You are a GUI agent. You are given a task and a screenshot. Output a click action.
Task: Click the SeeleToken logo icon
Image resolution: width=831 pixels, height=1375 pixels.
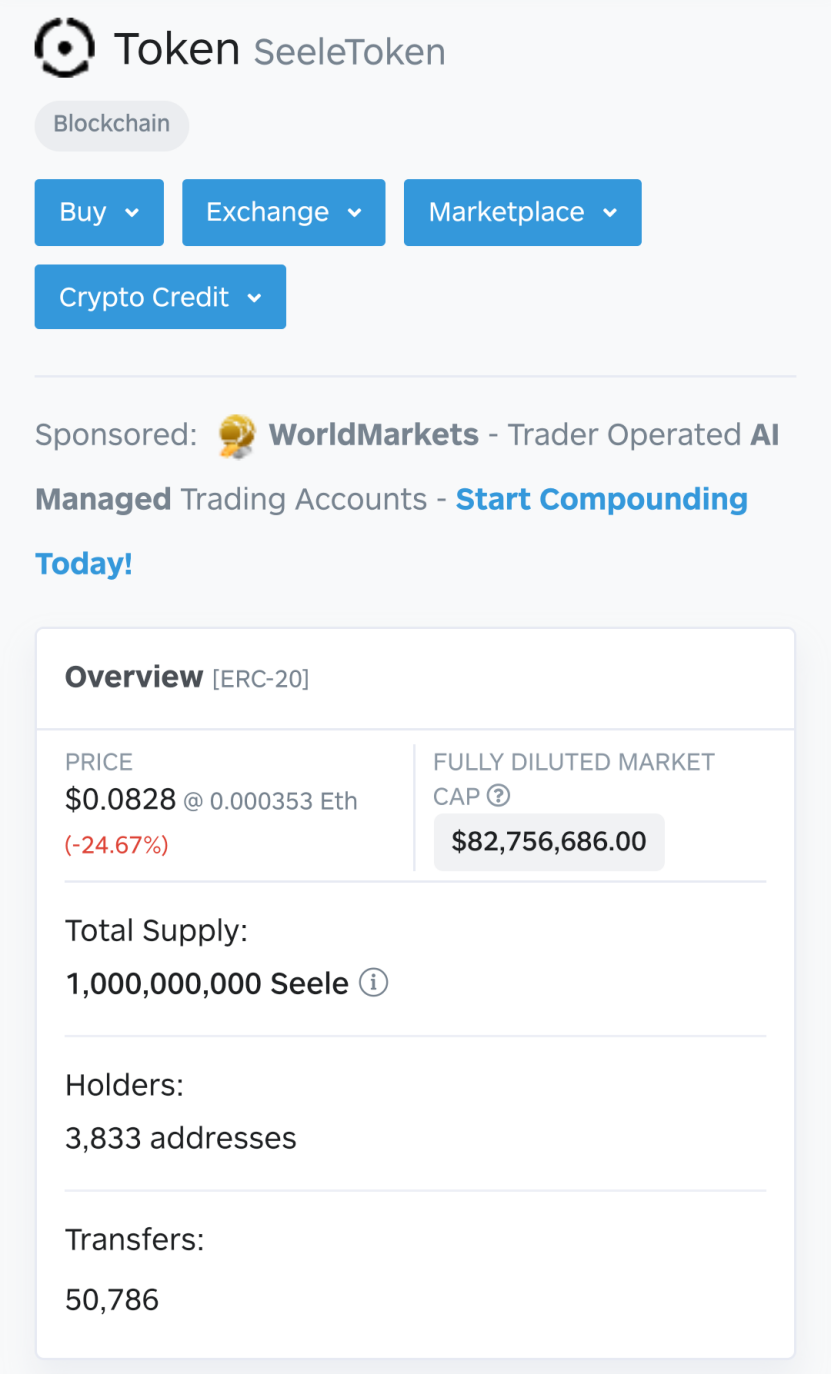[65, 47]
